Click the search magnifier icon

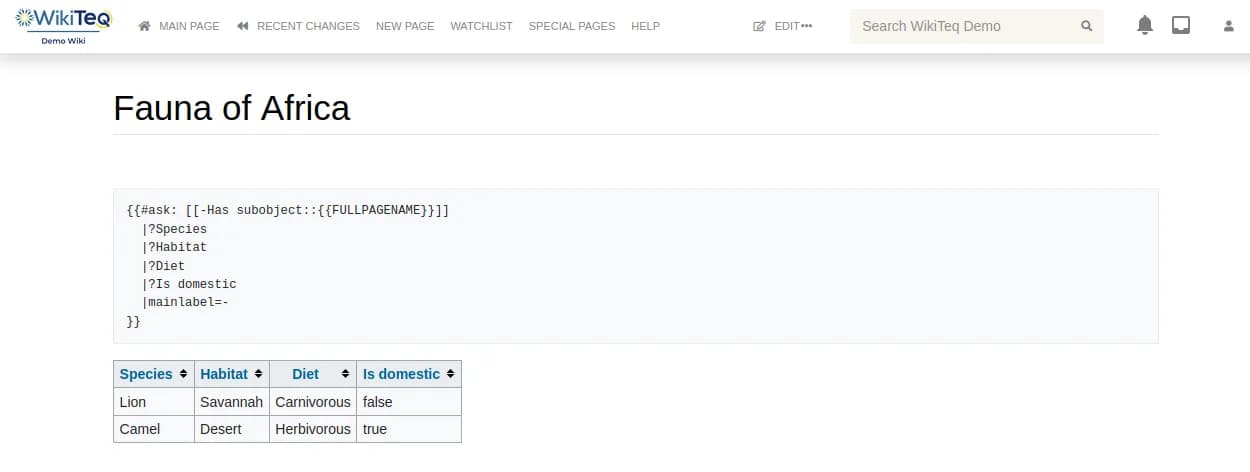[1087, 26]
